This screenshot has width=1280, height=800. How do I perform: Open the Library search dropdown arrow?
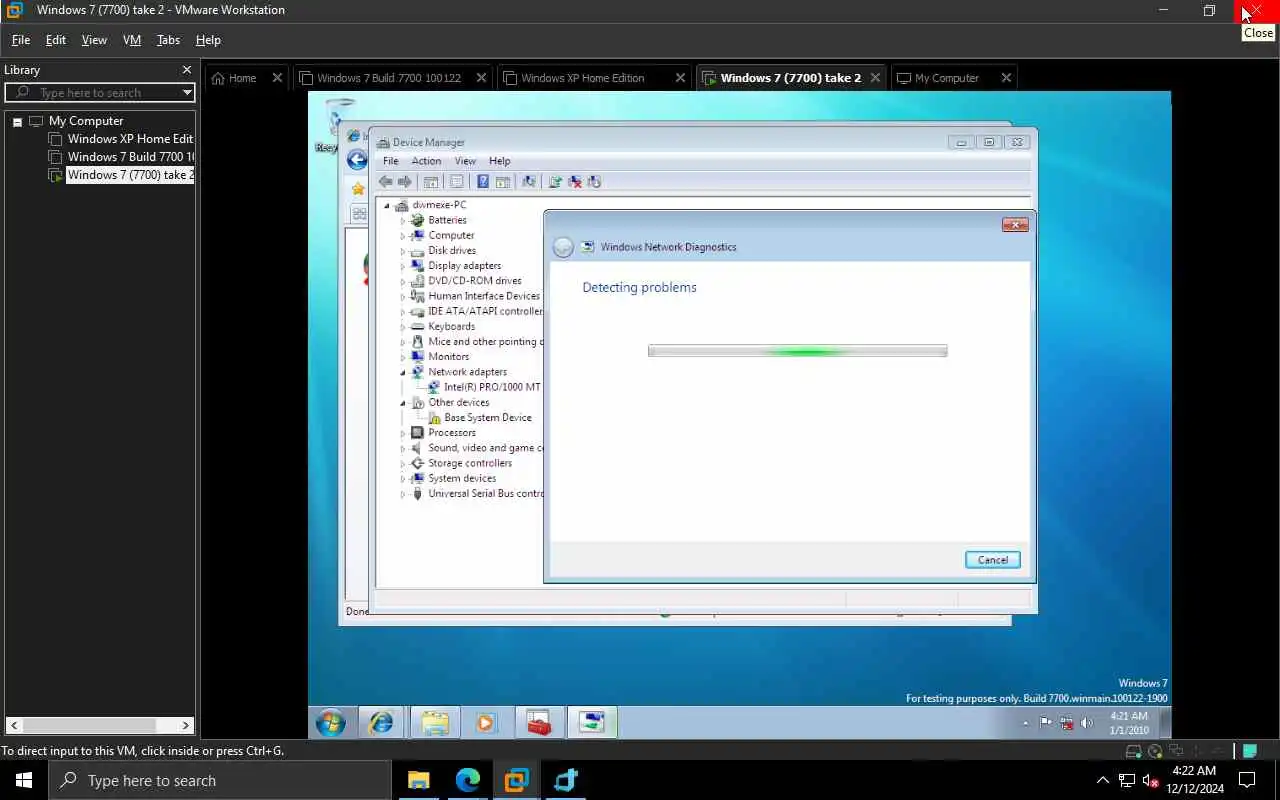186,93
